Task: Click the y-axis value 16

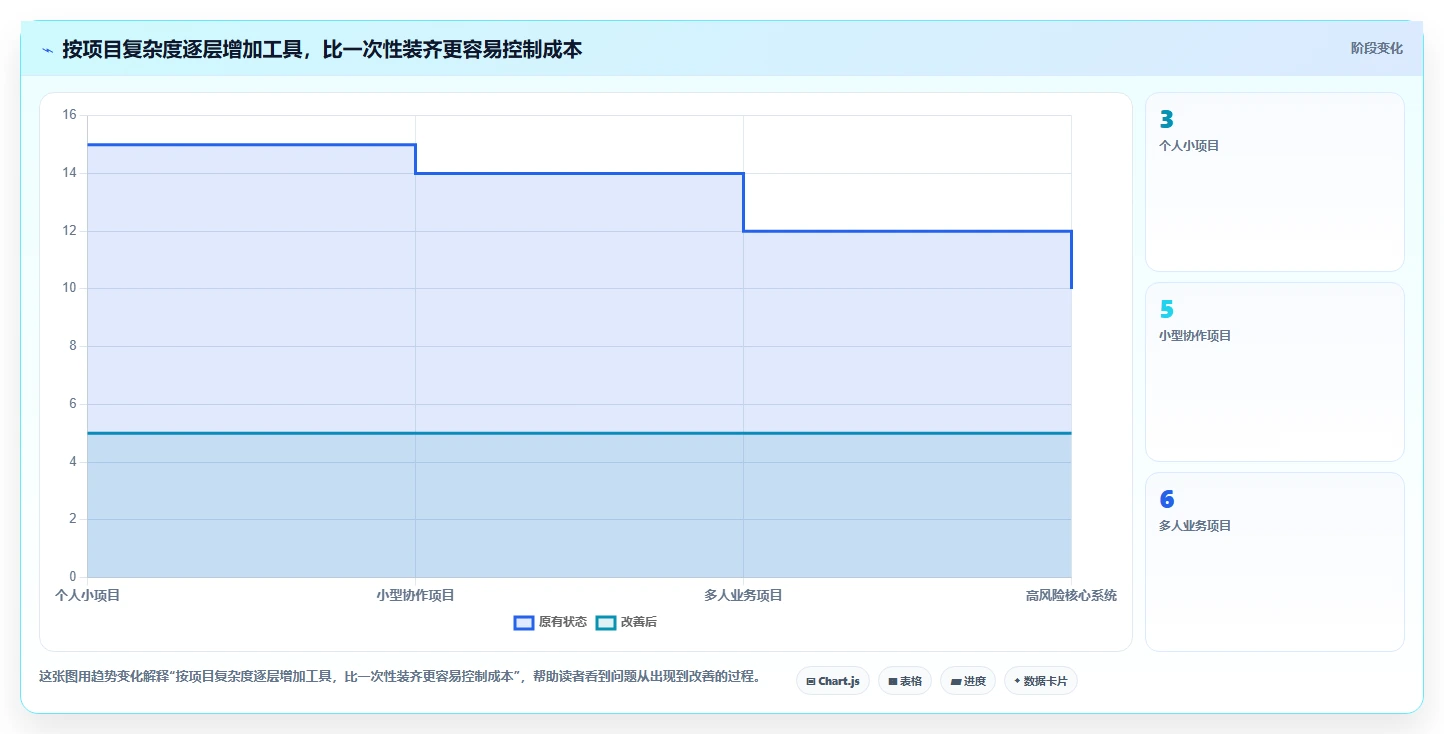Action: pos(69,115)
